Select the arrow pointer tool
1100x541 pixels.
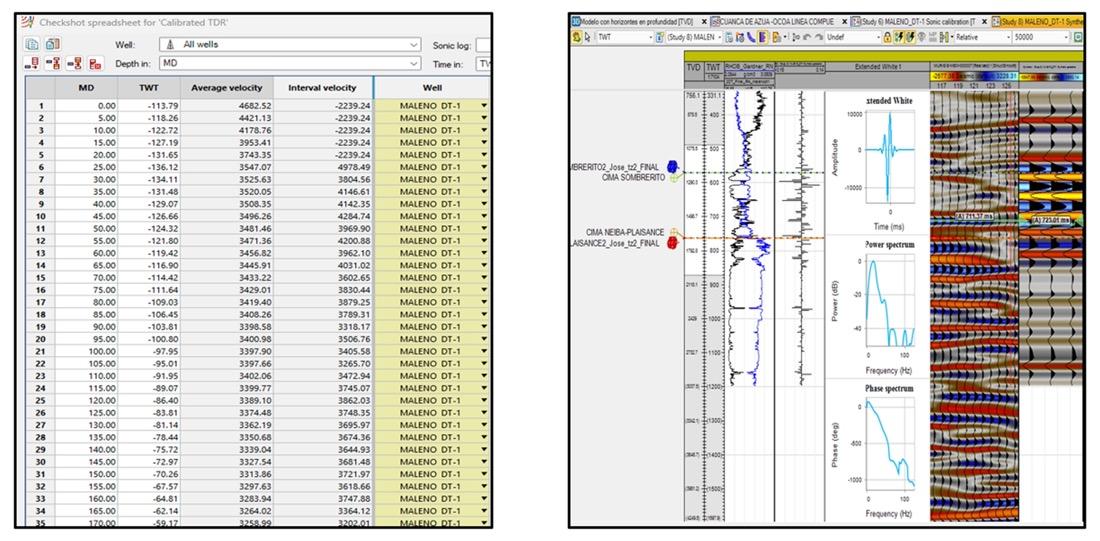[x=588, y=37]
